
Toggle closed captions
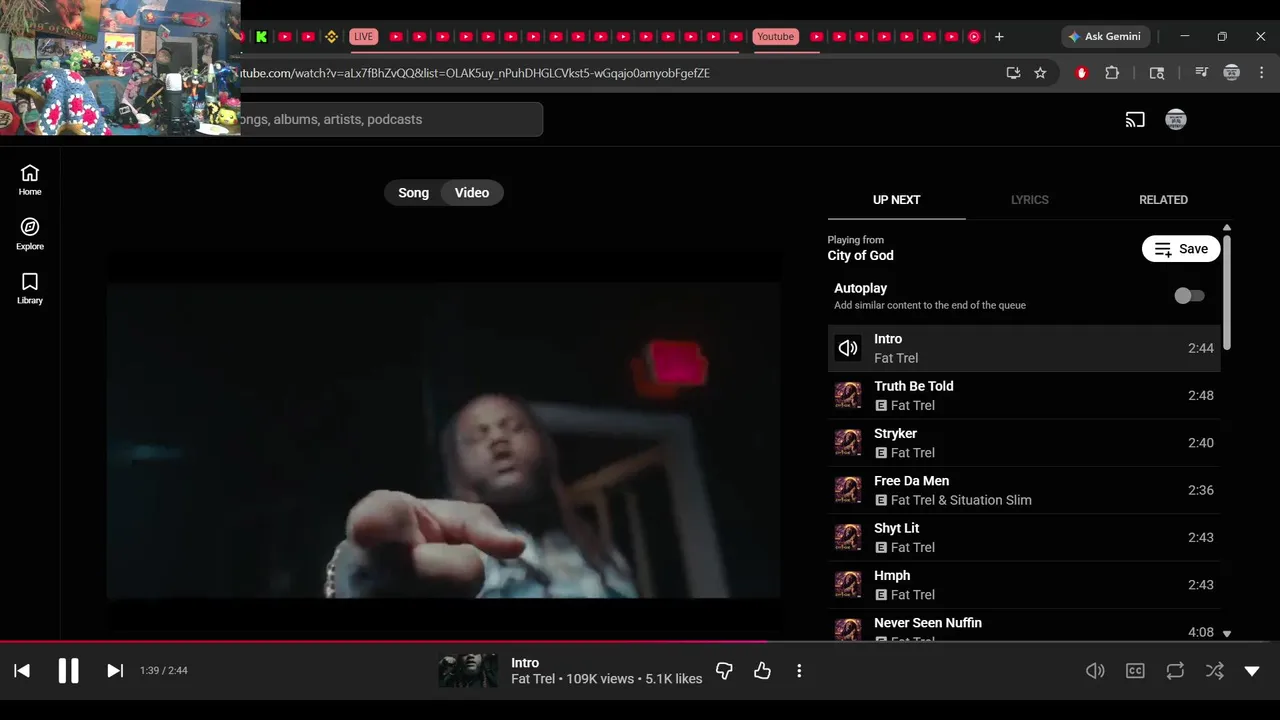[1135, 671]
